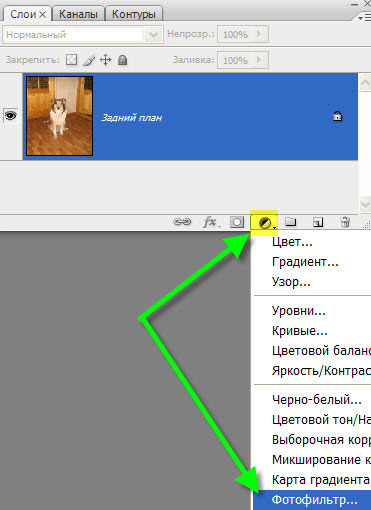Choose Кривые... adjustment
Screen dimensions: 371x510
click(300, 331)
